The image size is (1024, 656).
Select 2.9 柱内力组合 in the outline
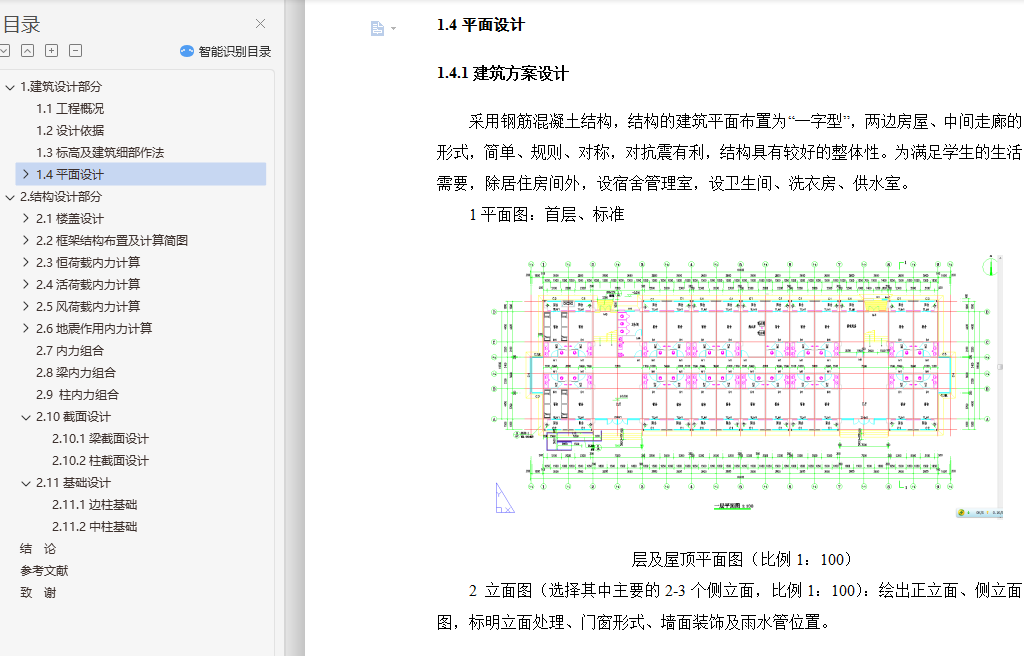(77, 395)
